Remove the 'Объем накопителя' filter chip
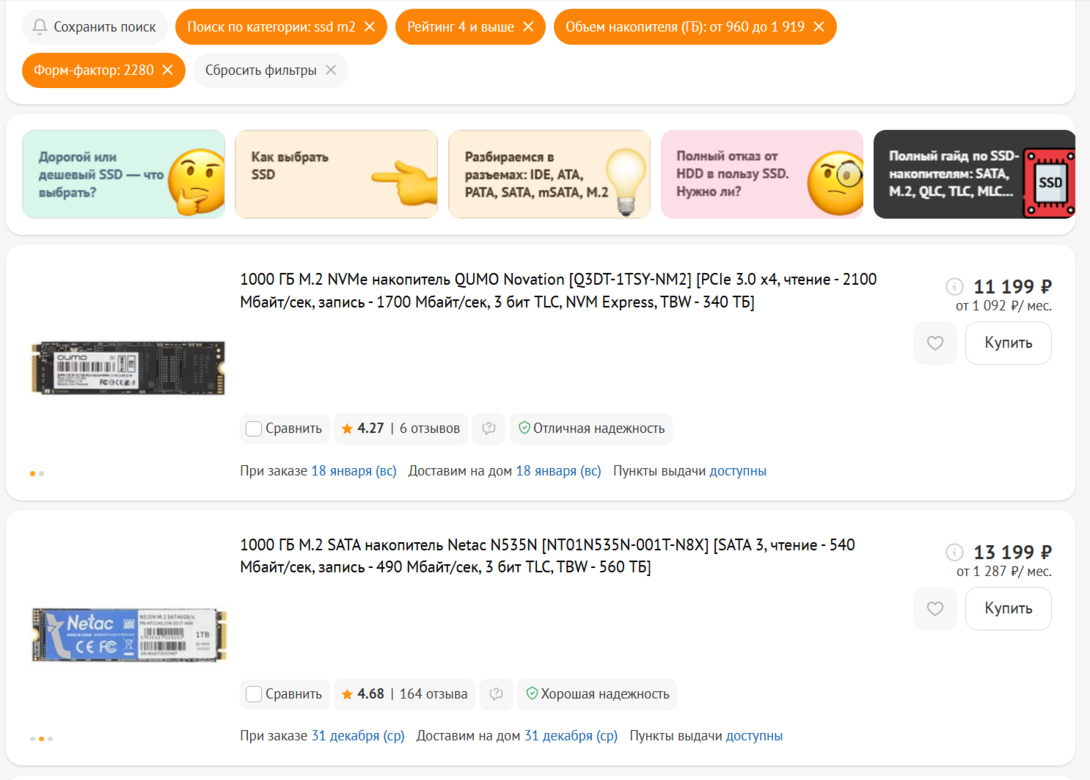 [x=818, y=27]
